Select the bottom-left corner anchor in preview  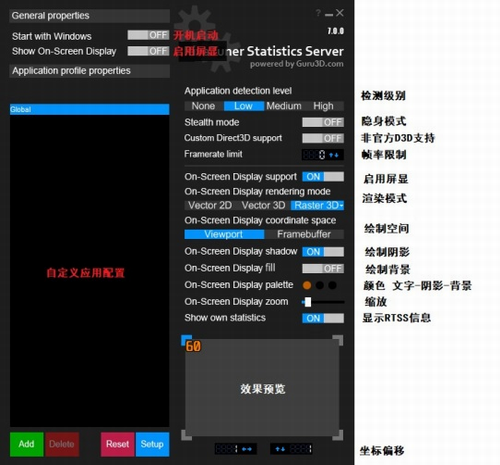point(186,435)
